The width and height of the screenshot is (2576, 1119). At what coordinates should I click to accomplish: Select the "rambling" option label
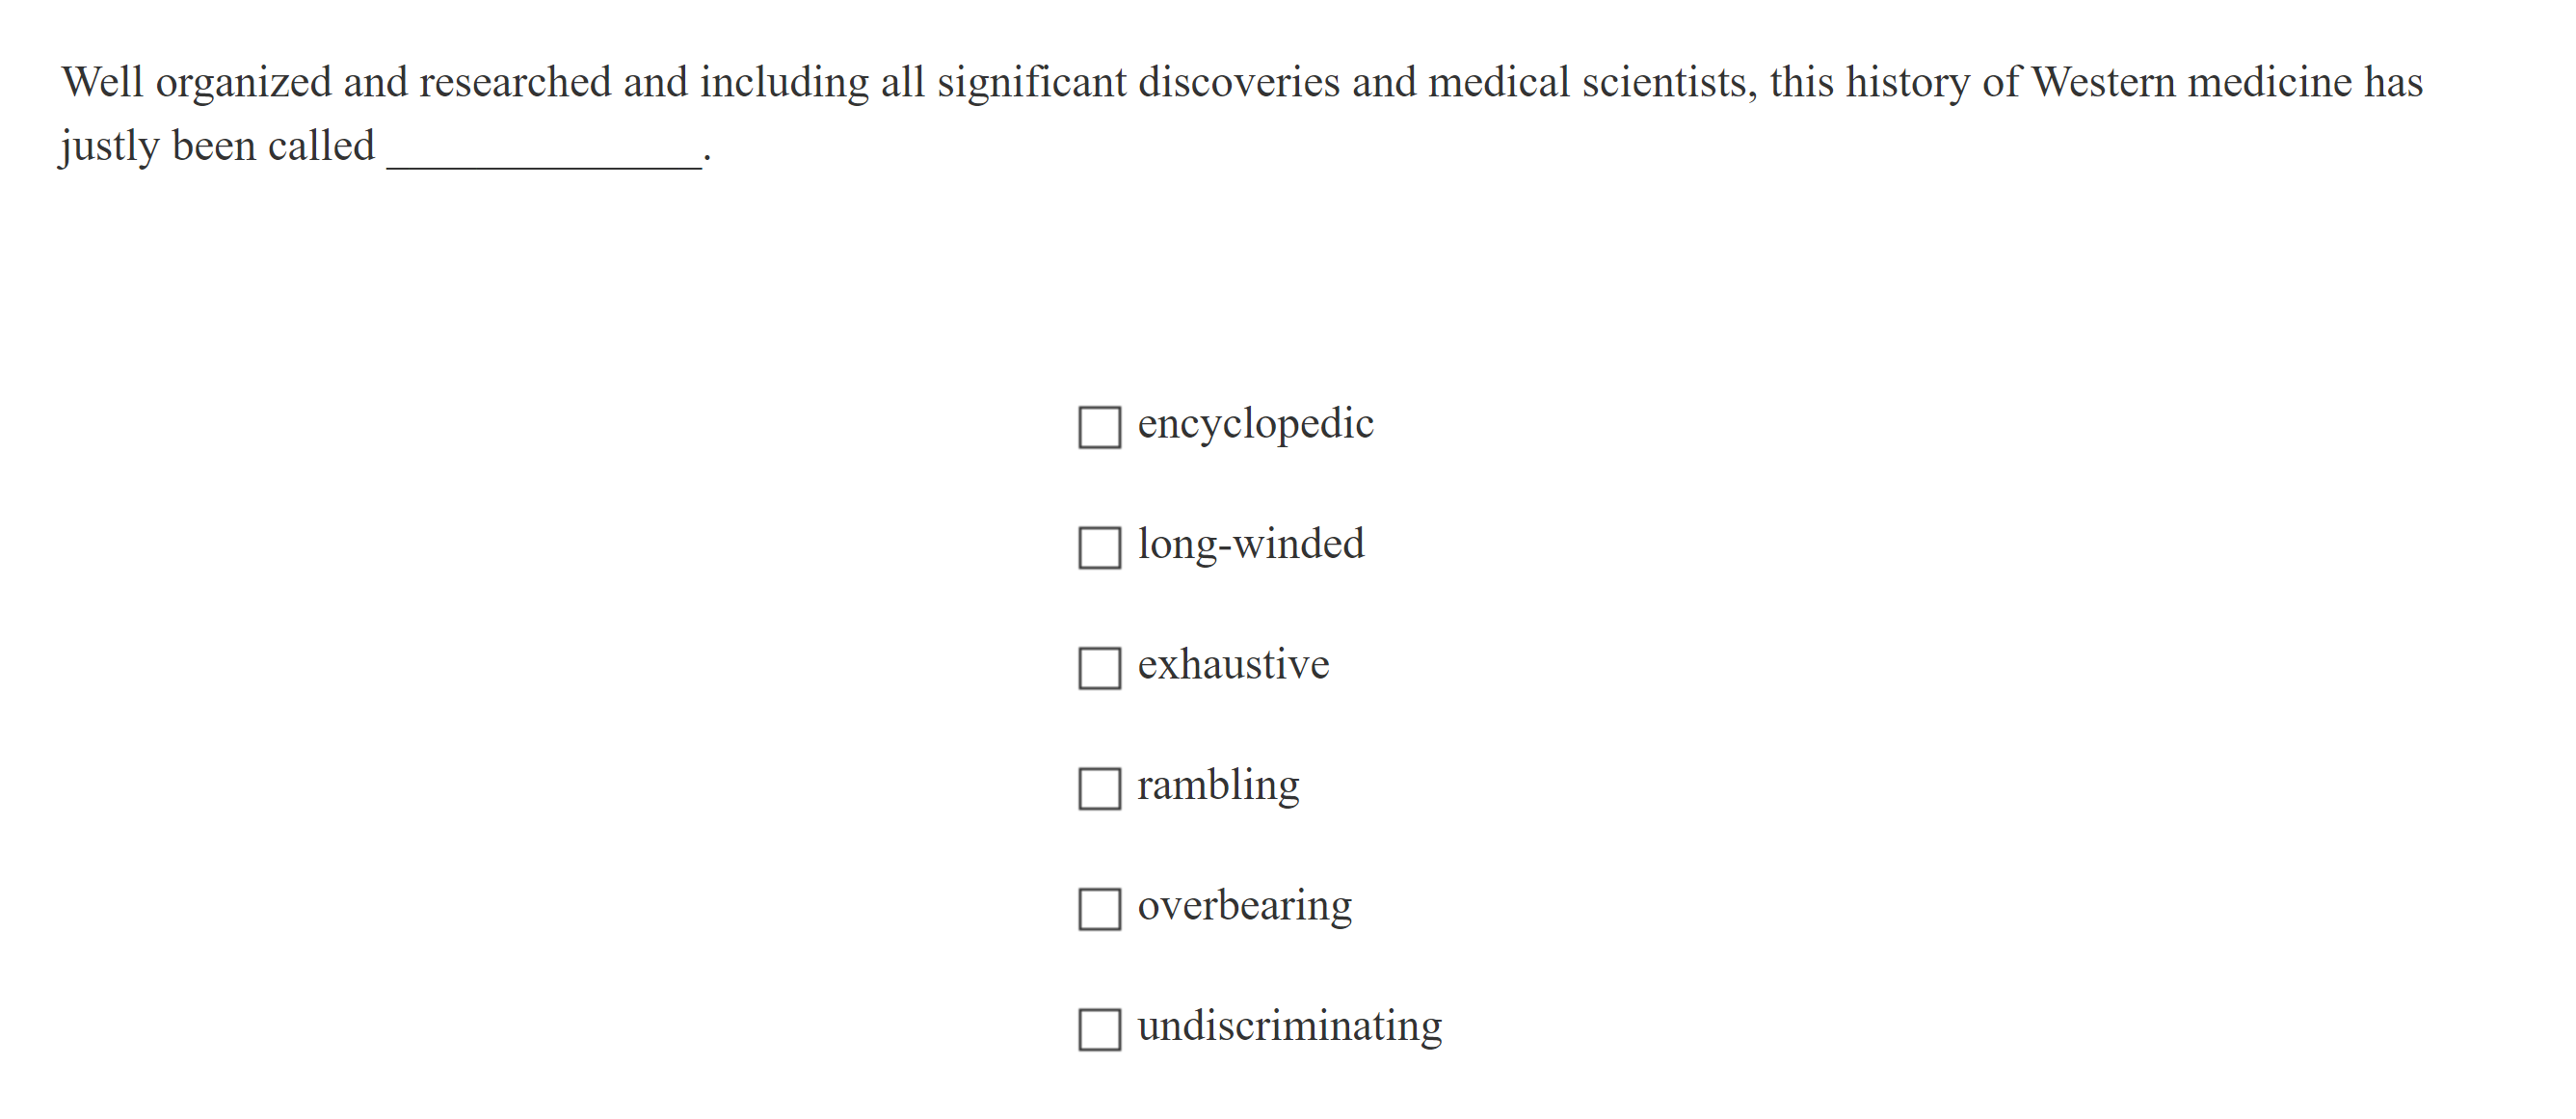[x=1219, y=786]
